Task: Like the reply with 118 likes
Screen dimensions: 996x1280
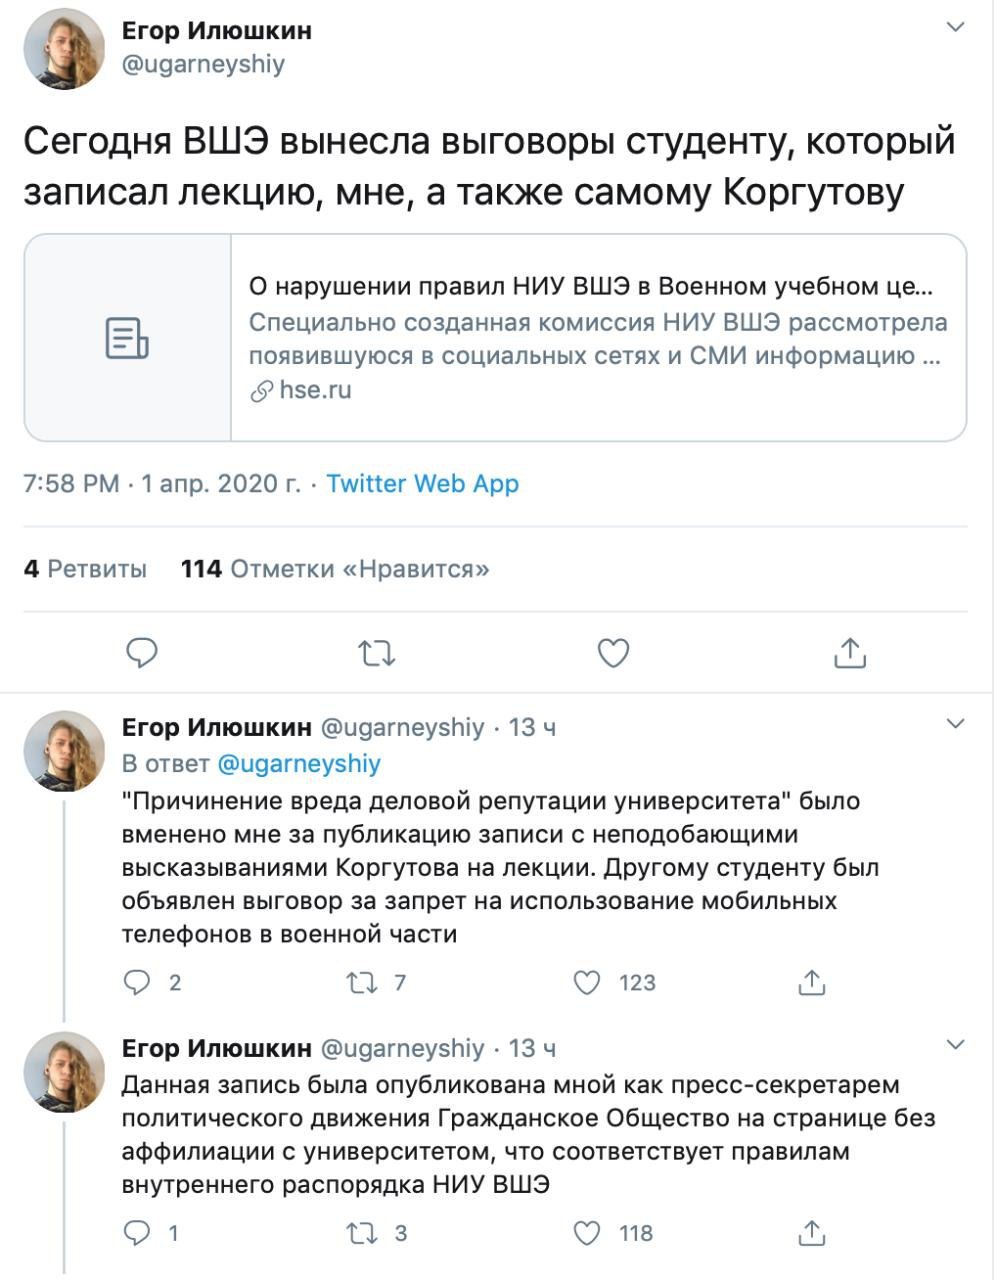Action: (x=587, y=1233)
